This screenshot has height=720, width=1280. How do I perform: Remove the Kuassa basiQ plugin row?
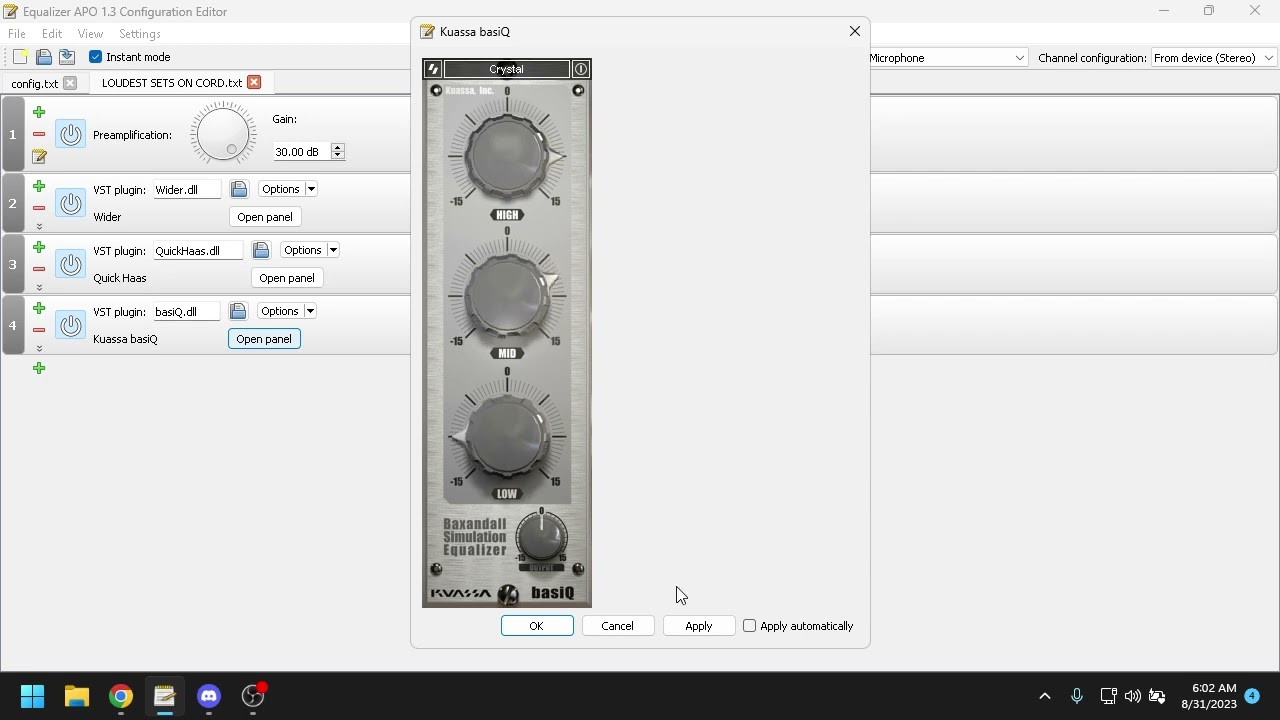[x=39, y=330]
